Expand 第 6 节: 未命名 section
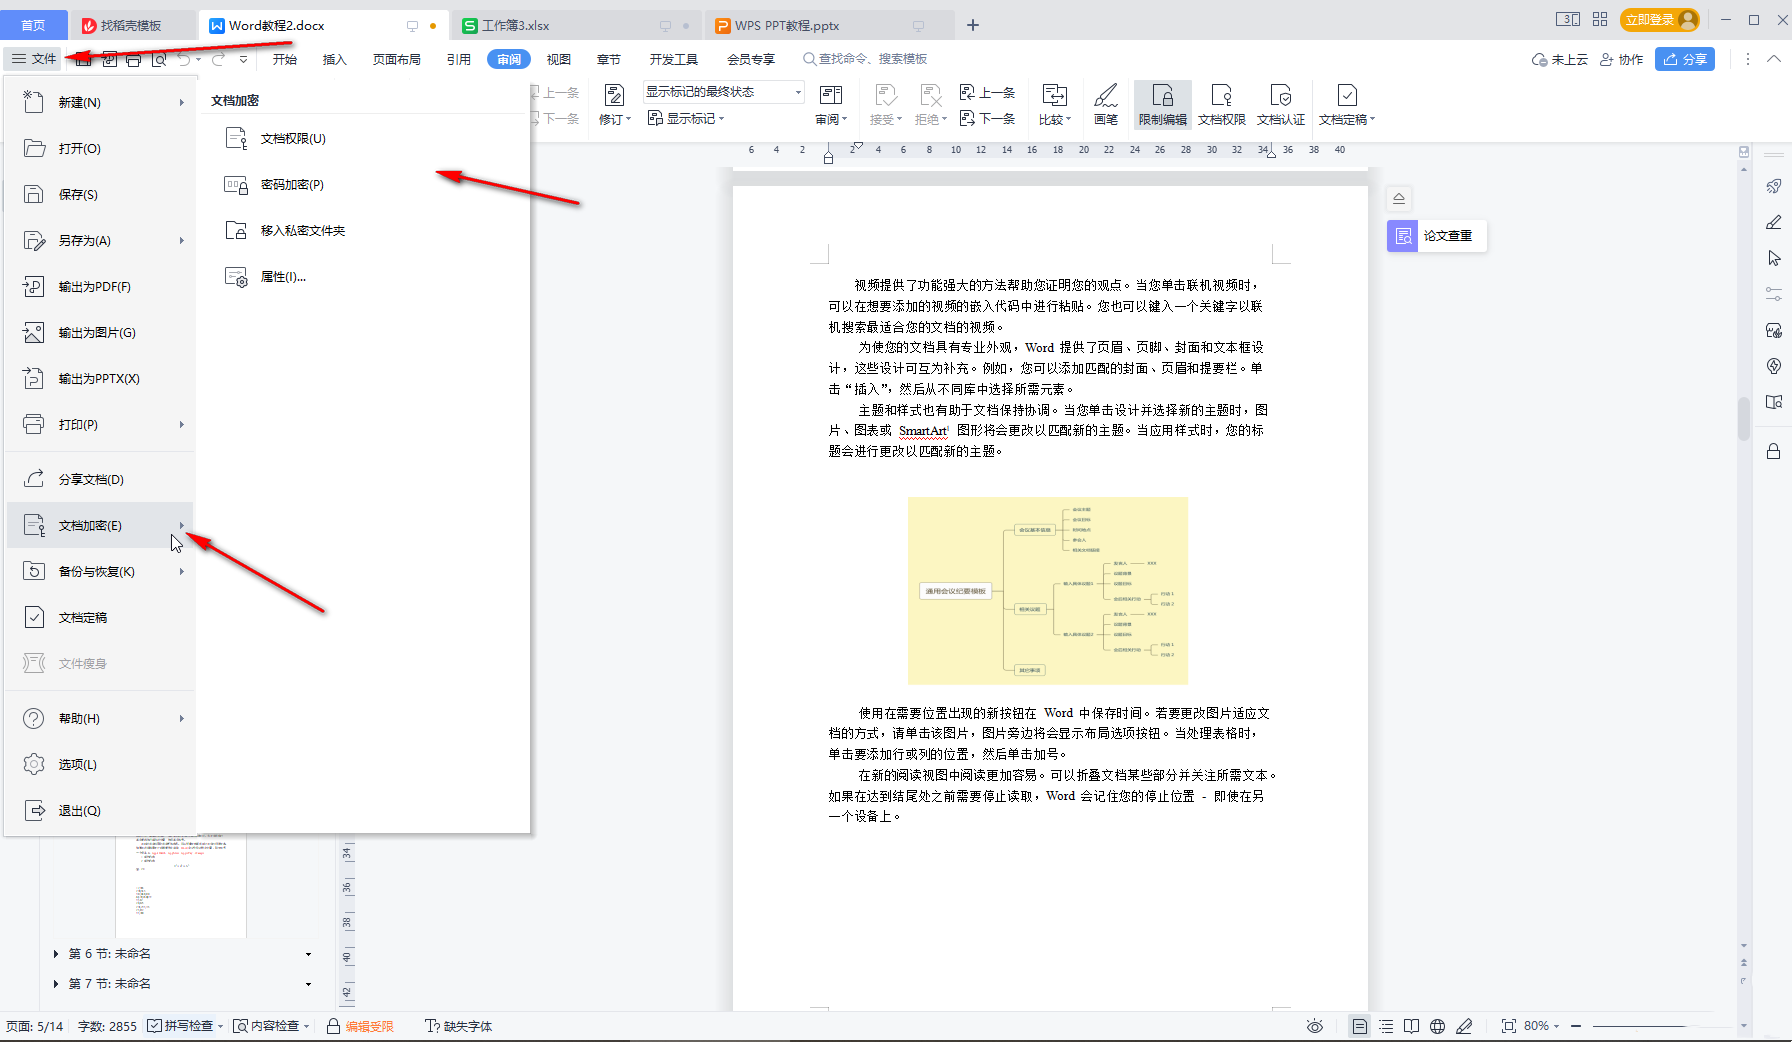This screenshot has height=1042, width=1792. coord(56,954)
